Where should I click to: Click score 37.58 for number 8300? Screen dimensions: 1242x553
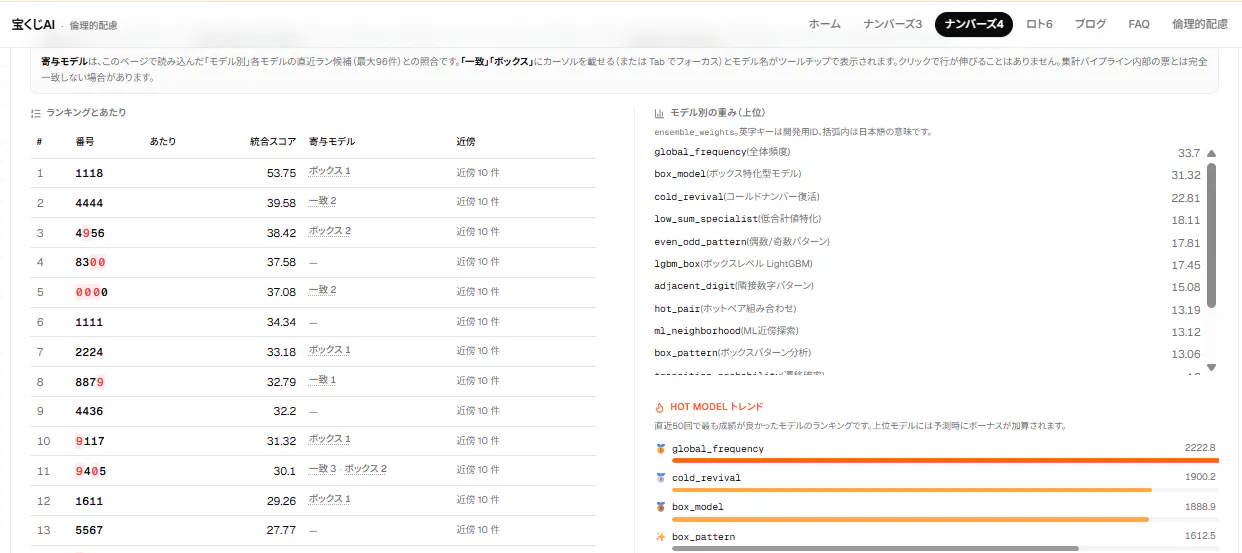(282, 262)
